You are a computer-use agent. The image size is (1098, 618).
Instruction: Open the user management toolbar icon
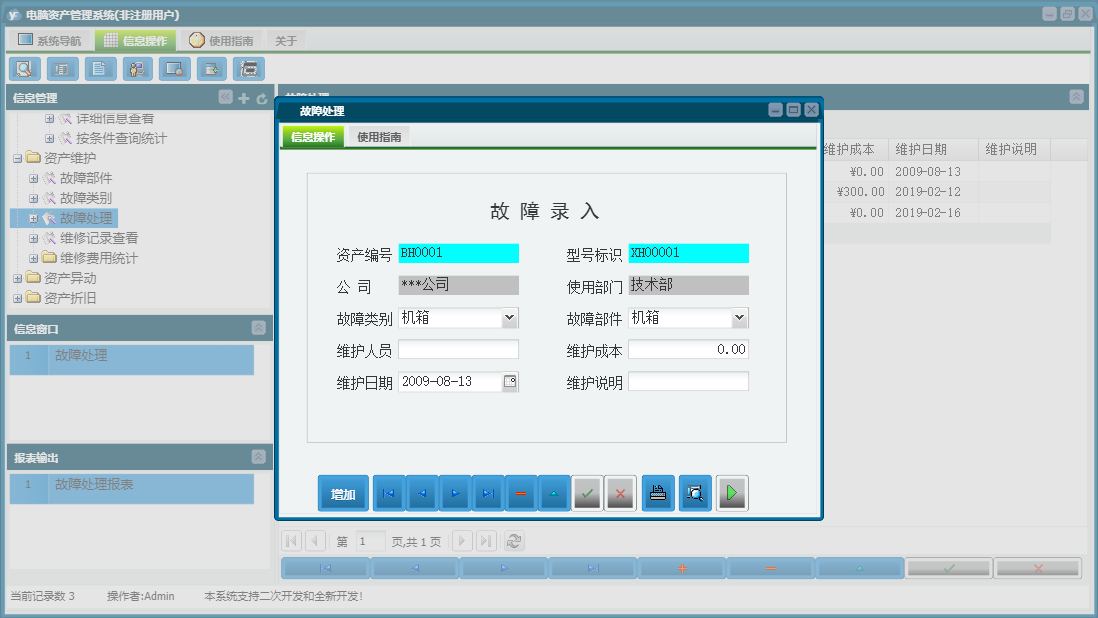(x=137, y=68)
